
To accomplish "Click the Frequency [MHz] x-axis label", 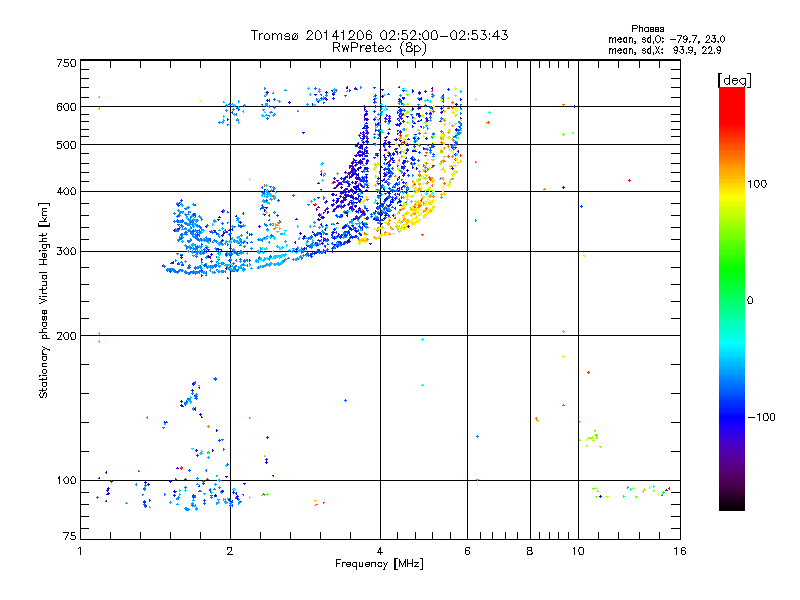I will [x=379, y=565].
